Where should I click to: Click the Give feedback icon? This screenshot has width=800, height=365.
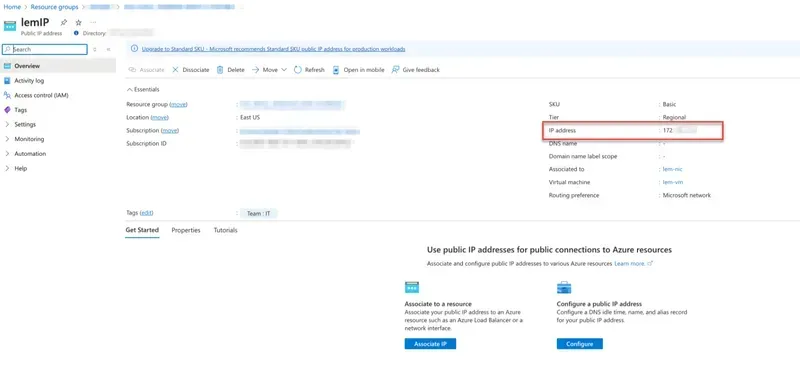click(395, 70)
